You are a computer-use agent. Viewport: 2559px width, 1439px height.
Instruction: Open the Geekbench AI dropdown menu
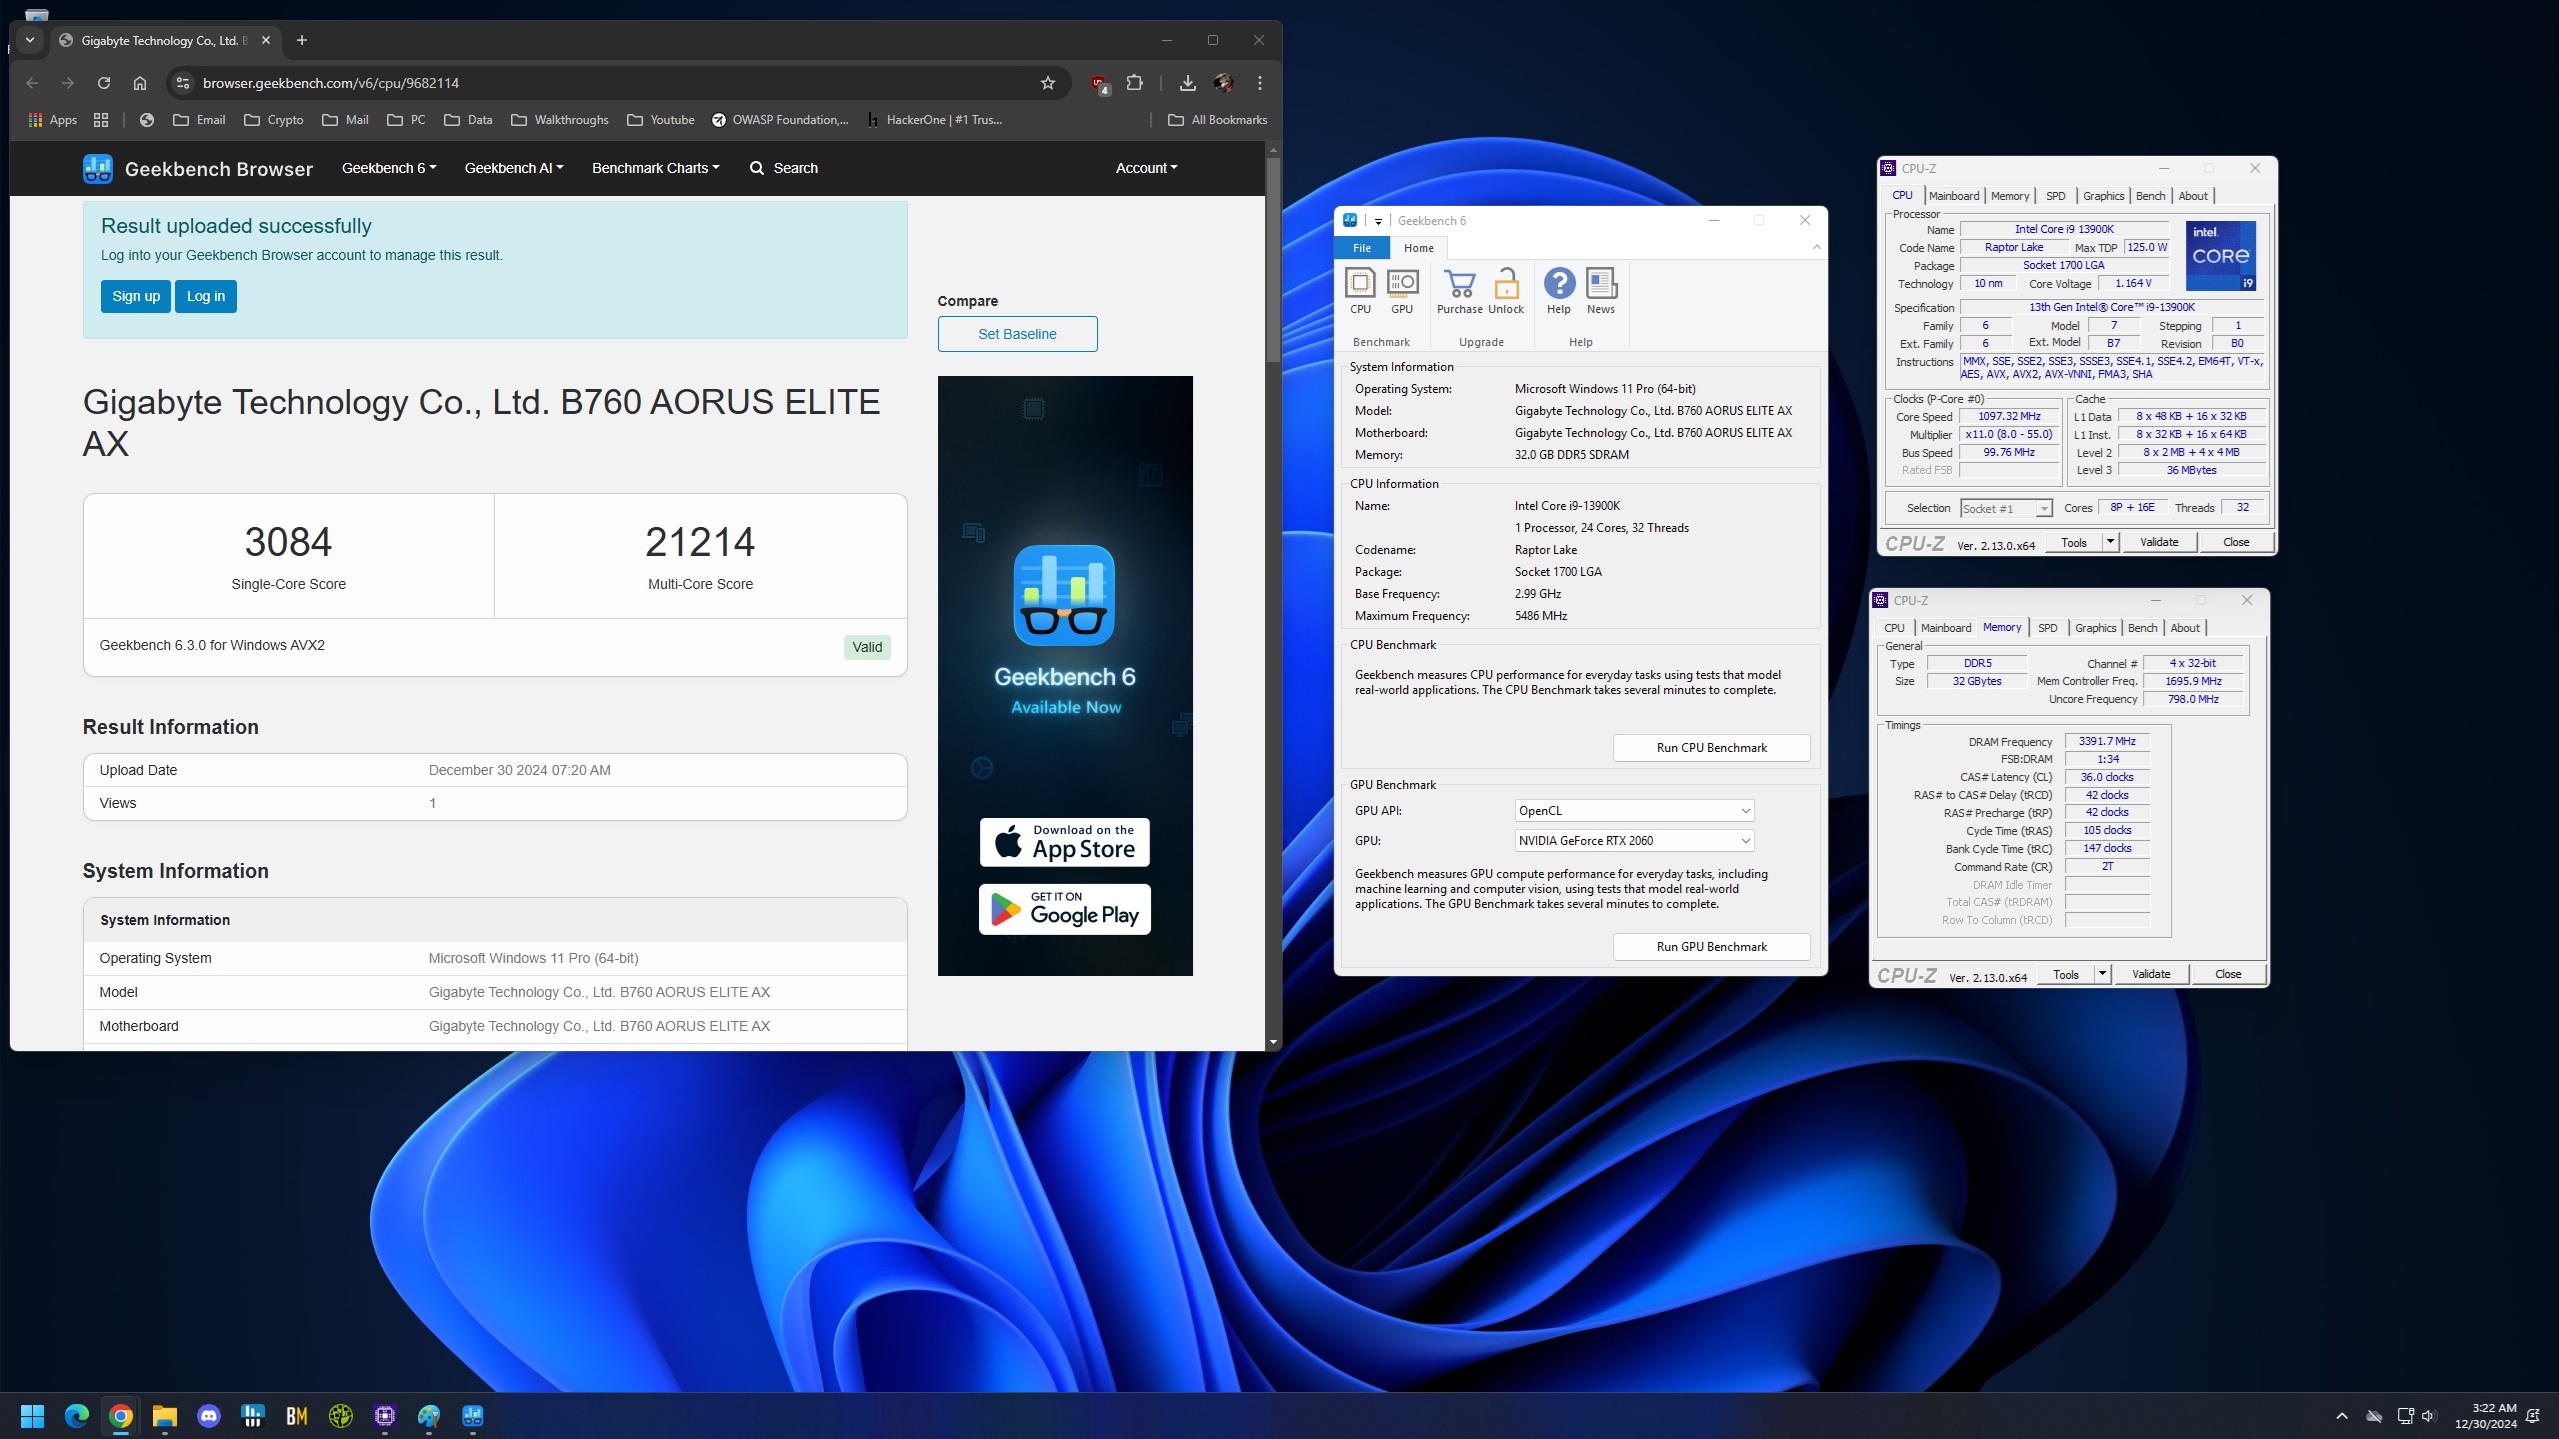(514, 168)
